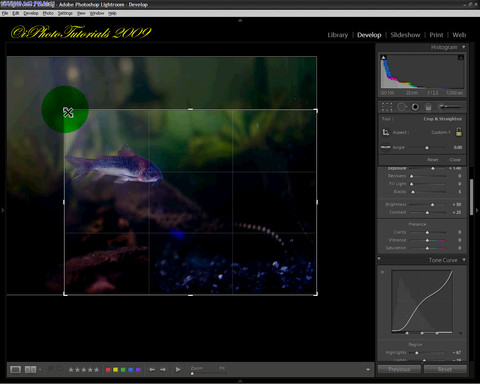480x384 pixels.
Task: Pick the Crop Frame tool beside Aspect
Action: (386, 132)
